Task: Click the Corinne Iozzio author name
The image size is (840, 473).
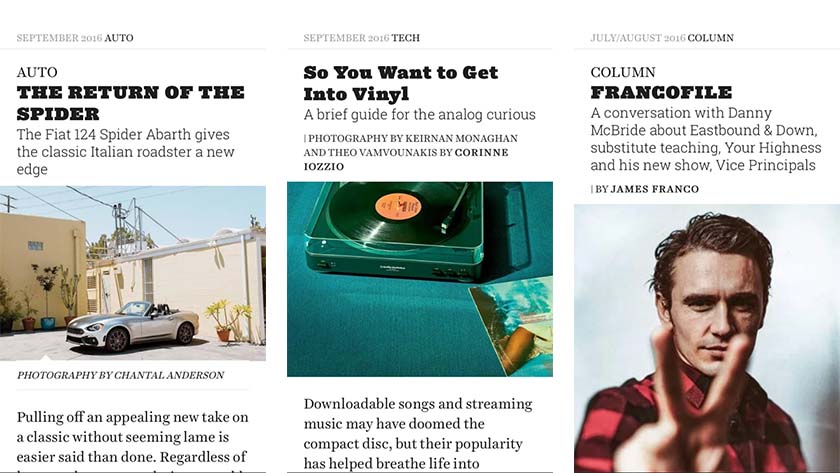Action: point(482,152)
